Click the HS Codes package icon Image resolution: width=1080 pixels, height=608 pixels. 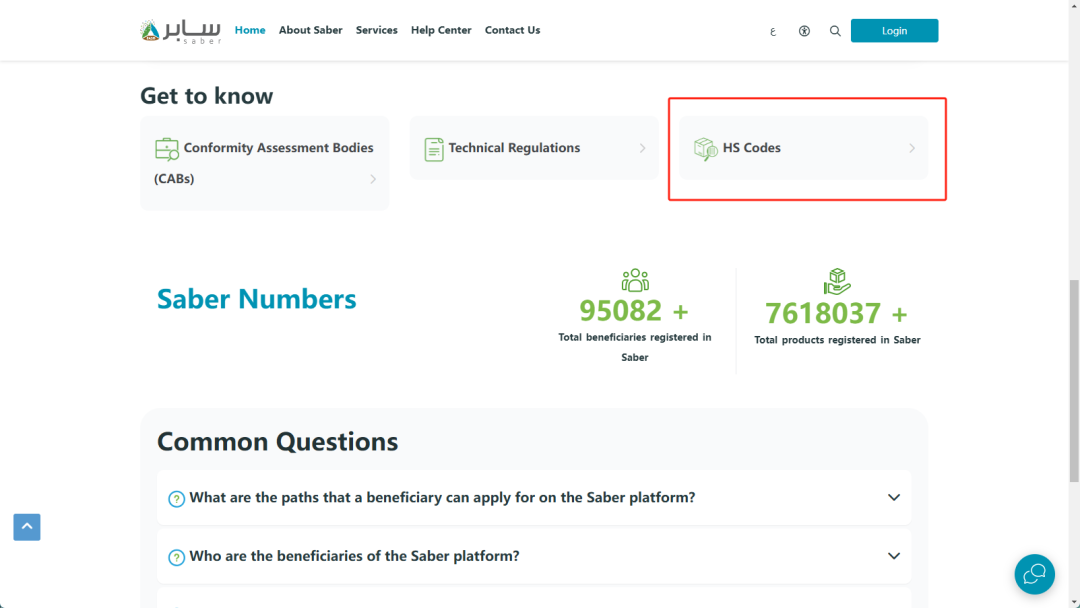705,149
